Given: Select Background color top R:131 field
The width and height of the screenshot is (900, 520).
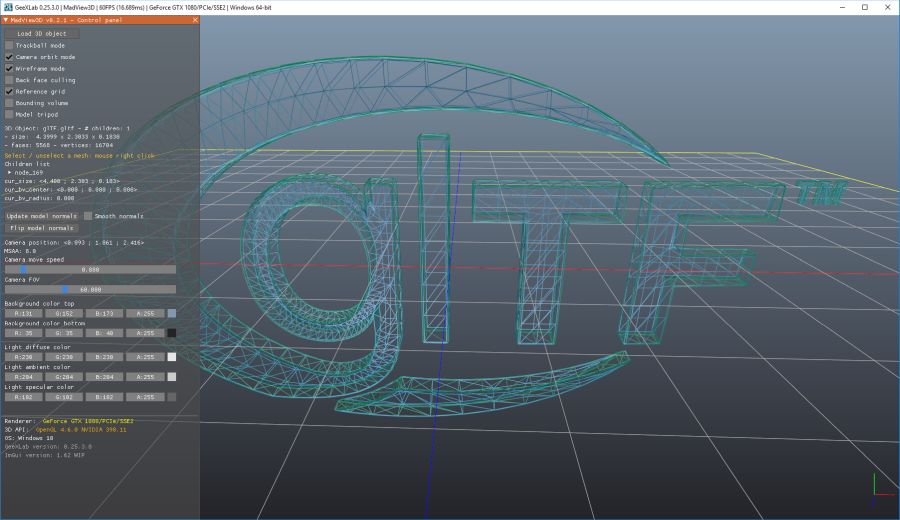Looking at the screenshot, I should coord(24,313).
